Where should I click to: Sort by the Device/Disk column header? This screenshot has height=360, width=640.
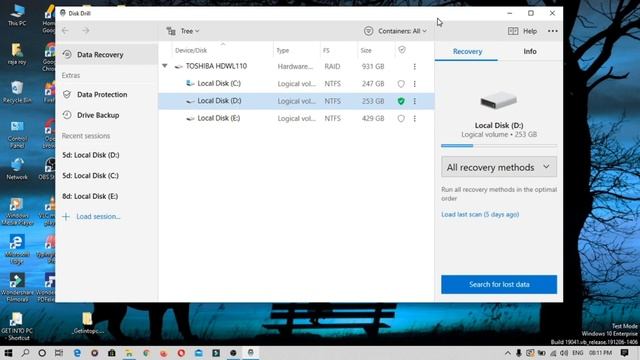(191, 51)
